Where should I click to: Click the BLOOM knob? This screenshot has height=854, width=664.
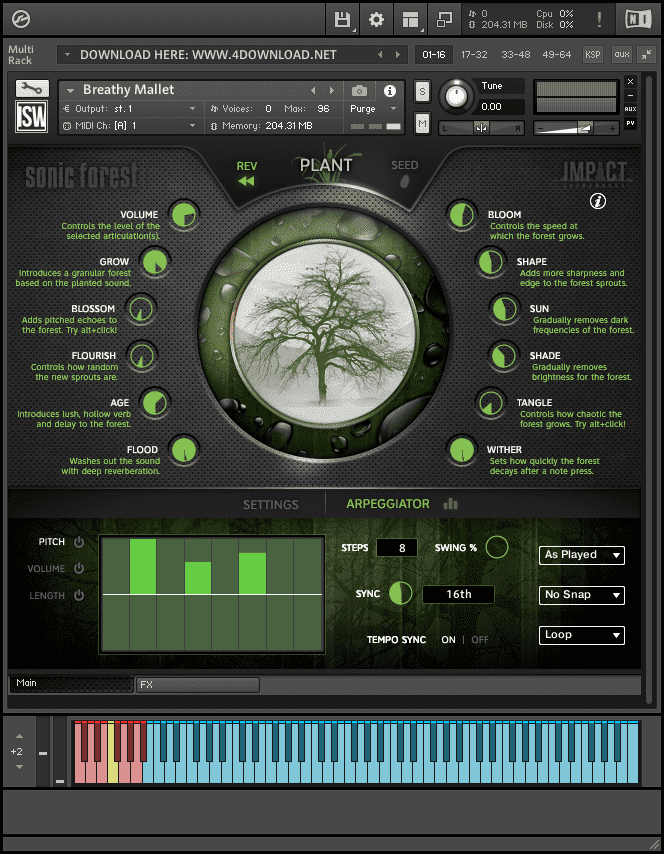pyautogui.click(x=462, y=215)
